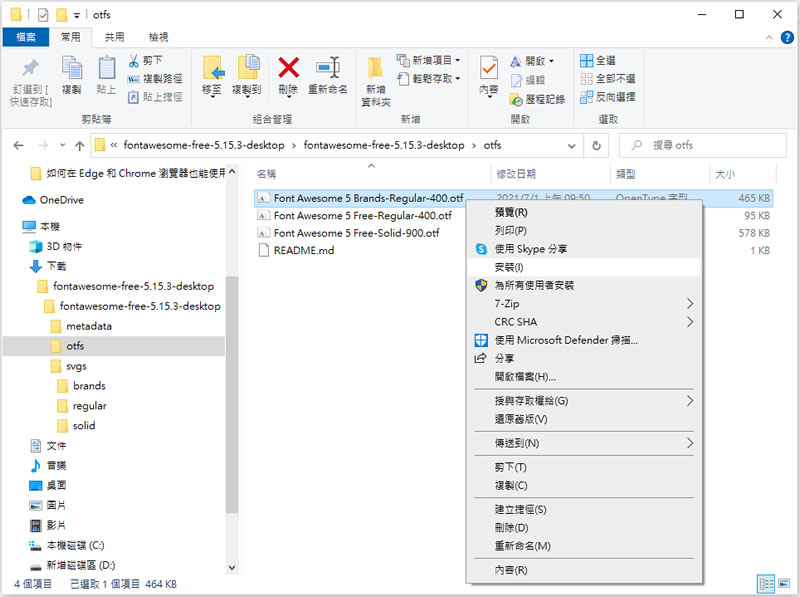Viewport: 800px width, 597px height.
Task: Open the Easy access dropdown
Action: tap(429, 79)
